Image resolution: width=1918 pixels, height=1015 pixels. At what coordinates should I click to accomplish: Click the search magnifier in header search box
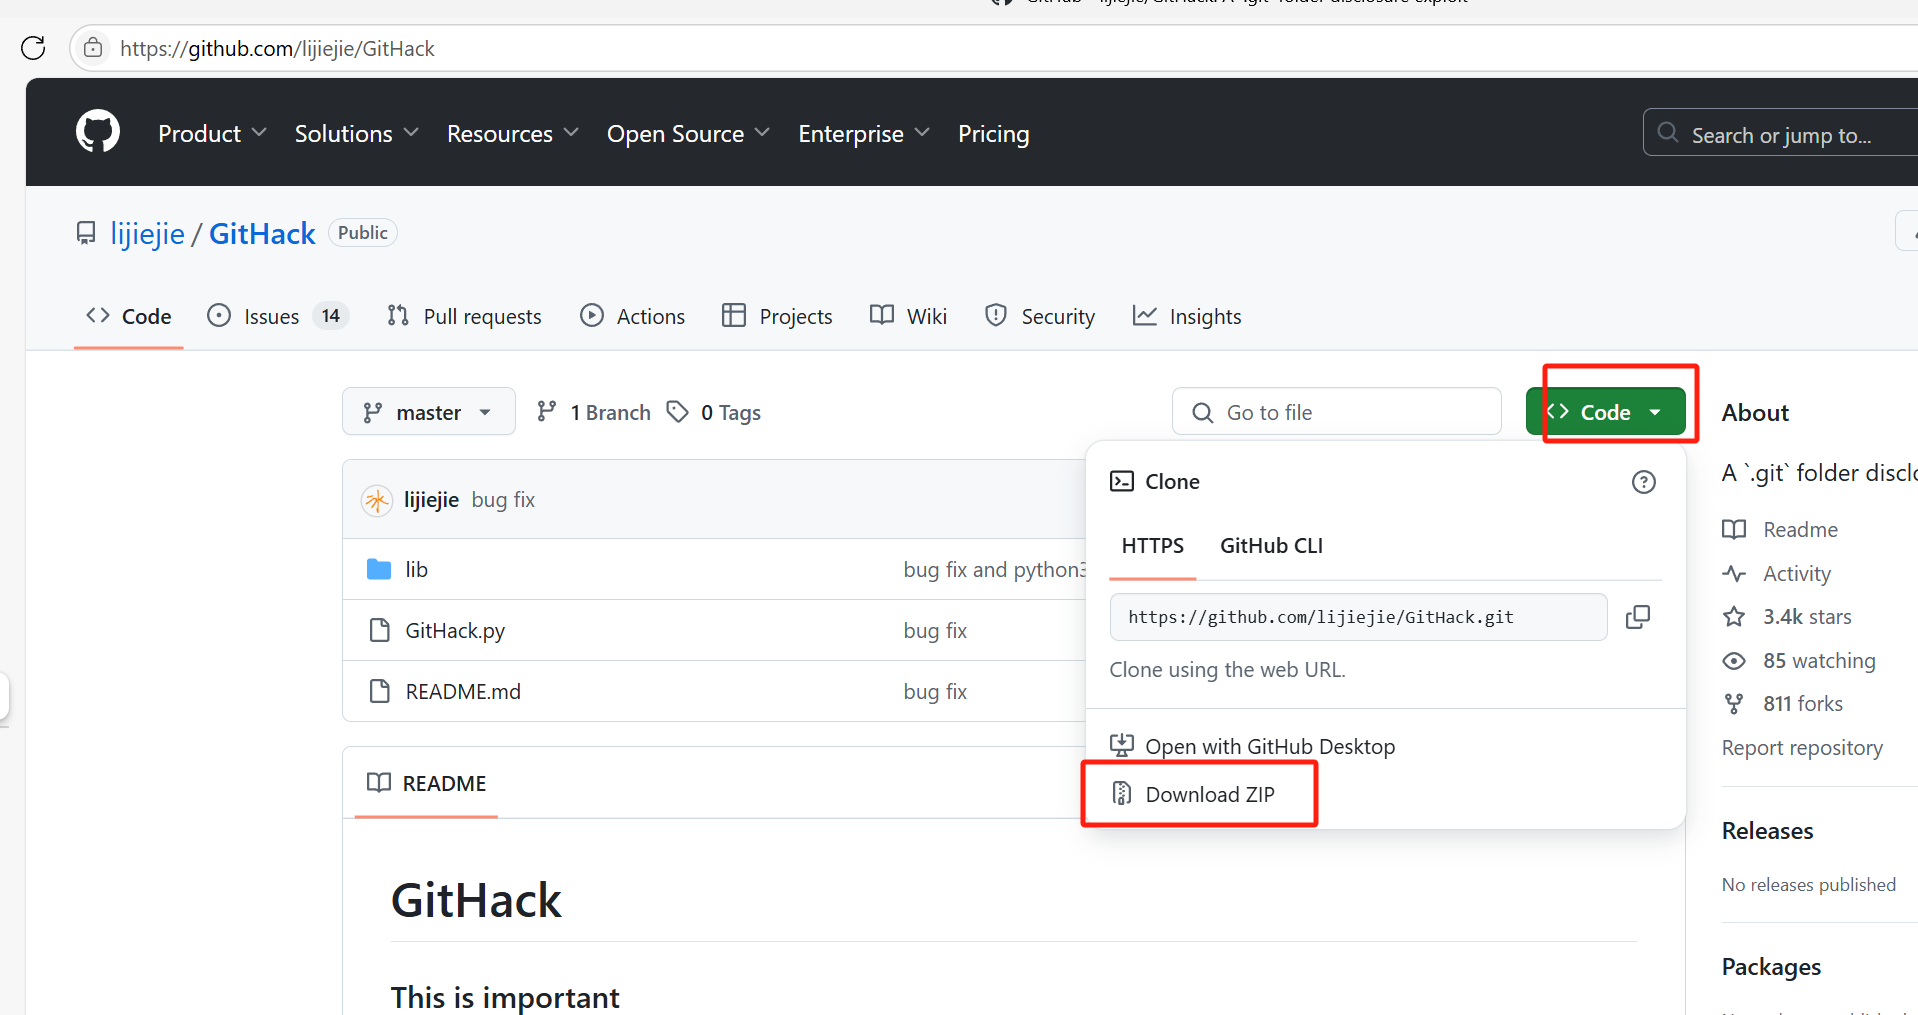[x=1667, y=132]
